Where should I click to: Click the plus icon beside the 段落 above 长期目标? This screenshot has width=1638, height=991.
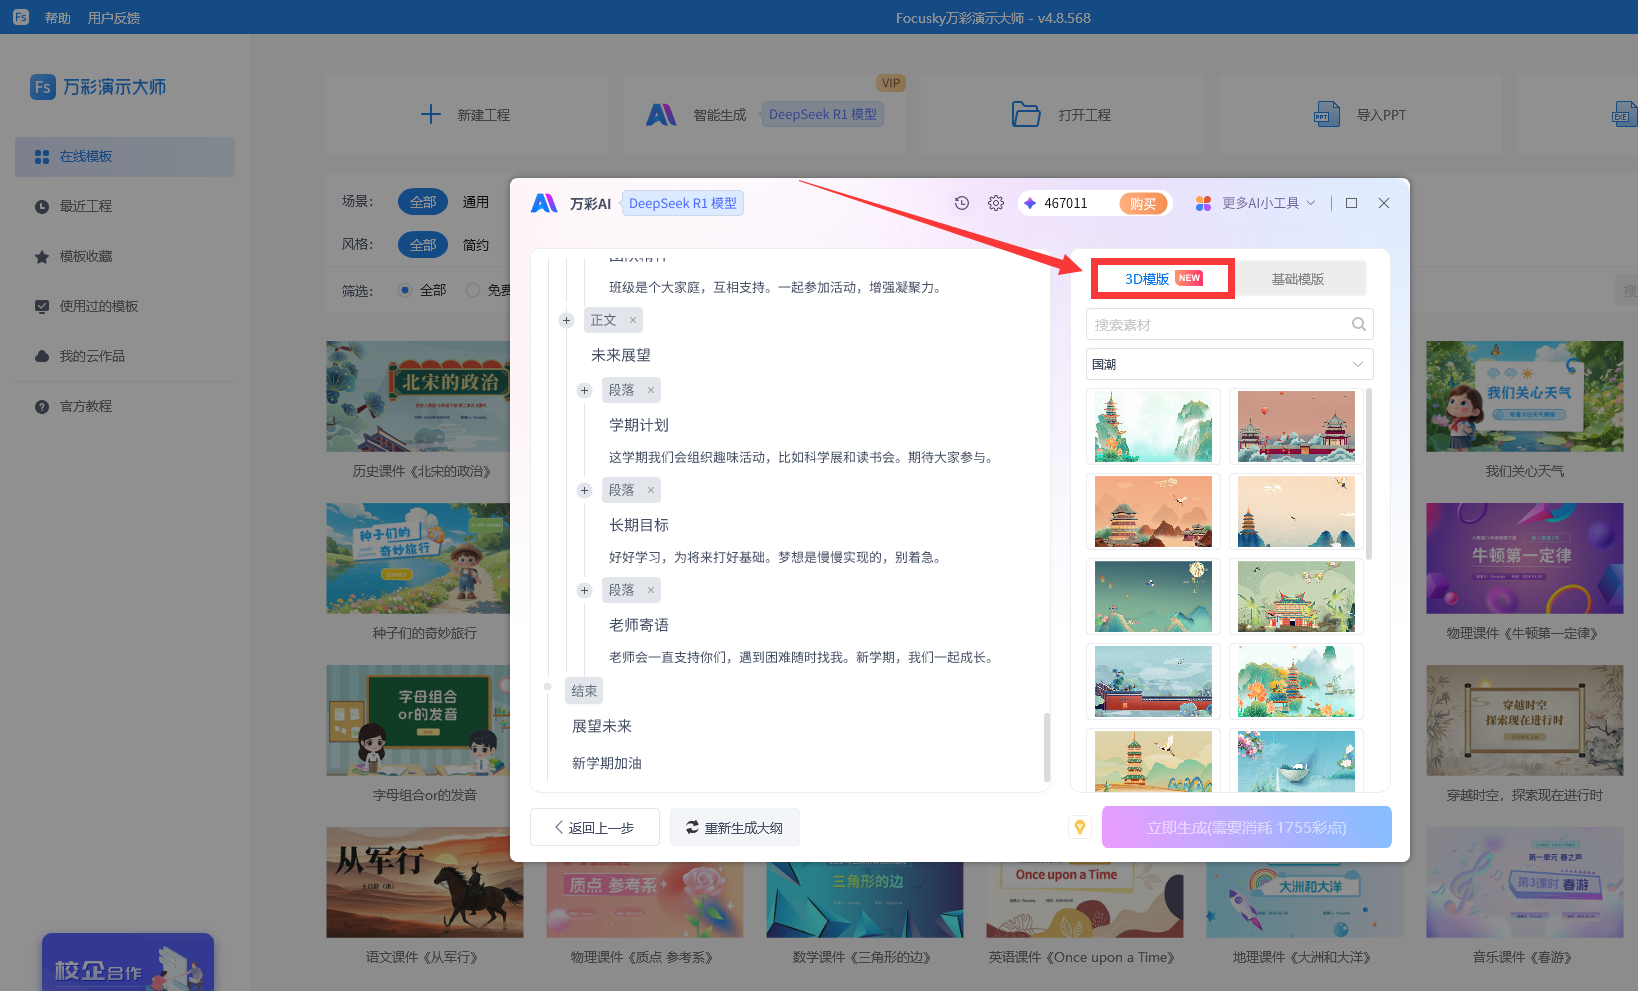(585, 491)
